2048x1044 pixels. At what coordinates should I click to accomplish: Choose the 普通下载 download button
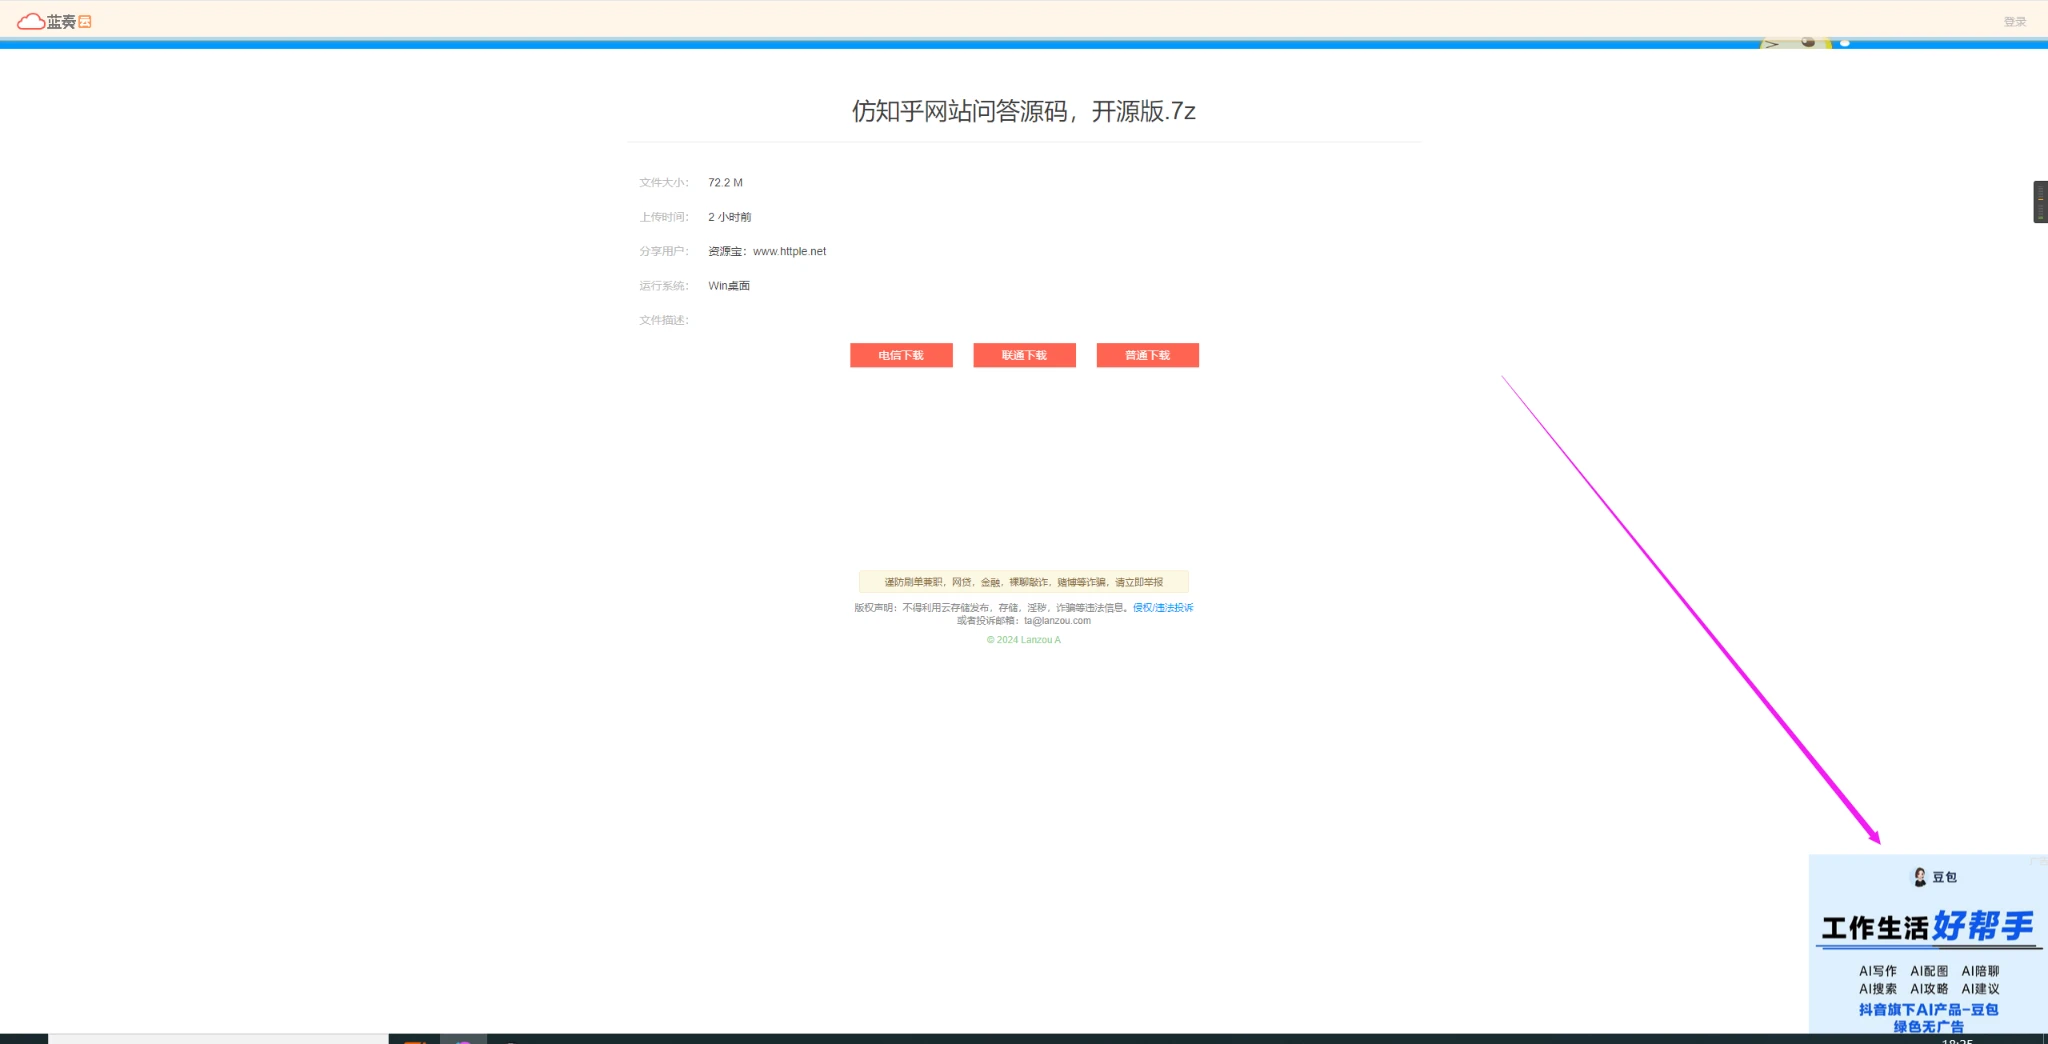coord(1147,355)
